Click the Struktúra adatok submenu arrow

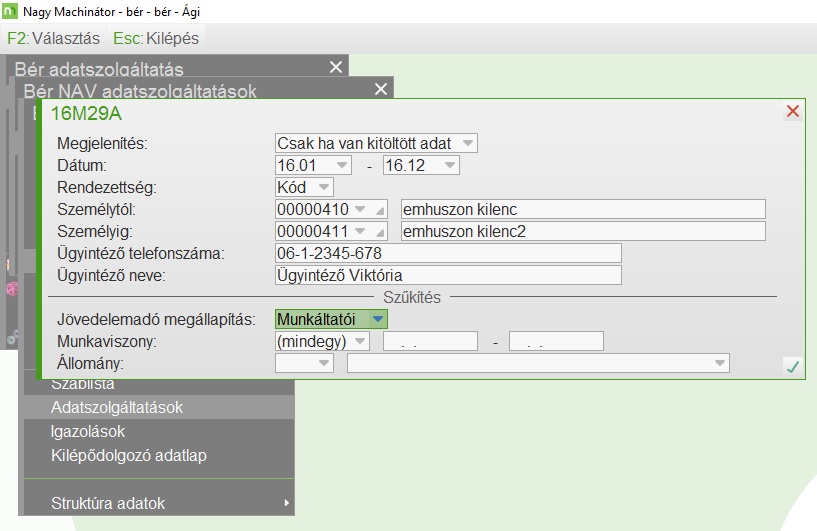[287, 503]
